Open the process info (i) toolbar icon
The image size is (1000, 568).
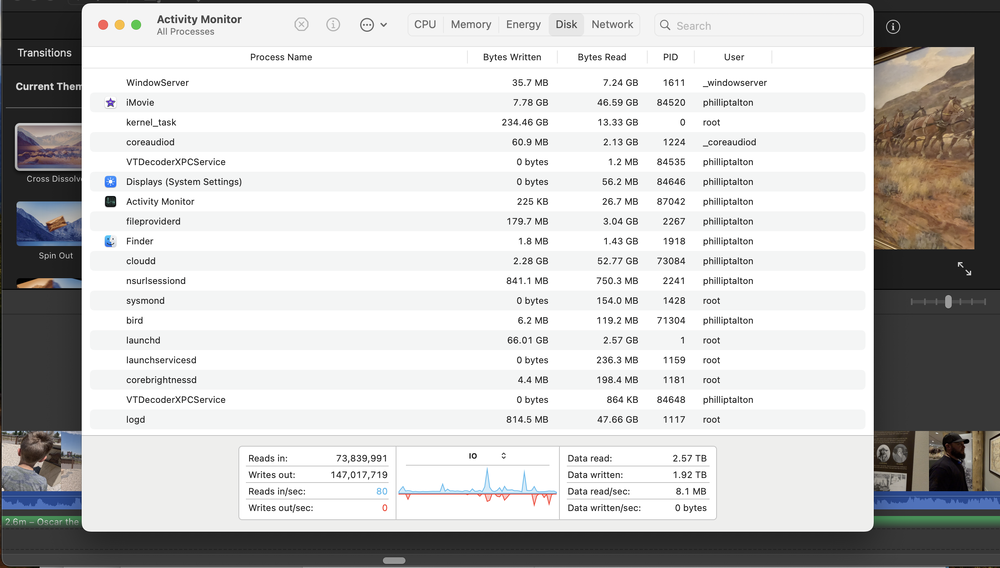pos(333,24)
